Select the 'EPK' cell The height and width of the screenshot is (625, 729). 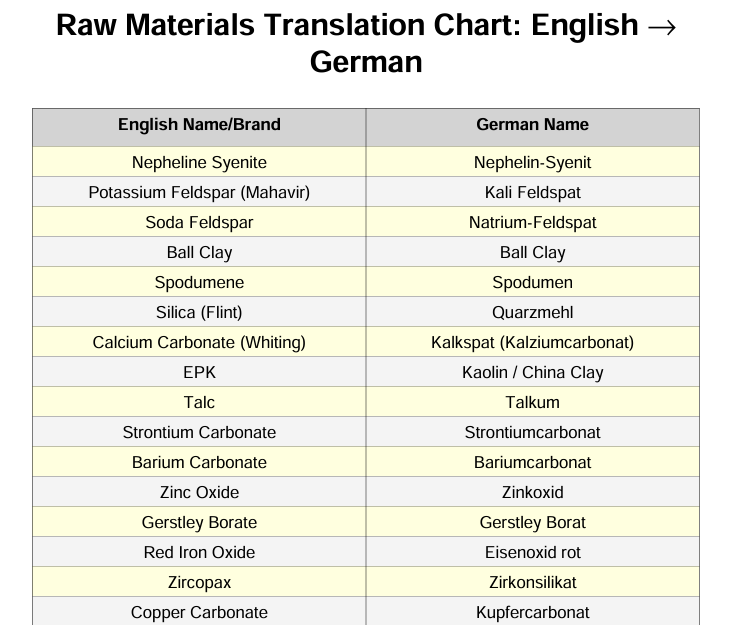tap(199, 372)
